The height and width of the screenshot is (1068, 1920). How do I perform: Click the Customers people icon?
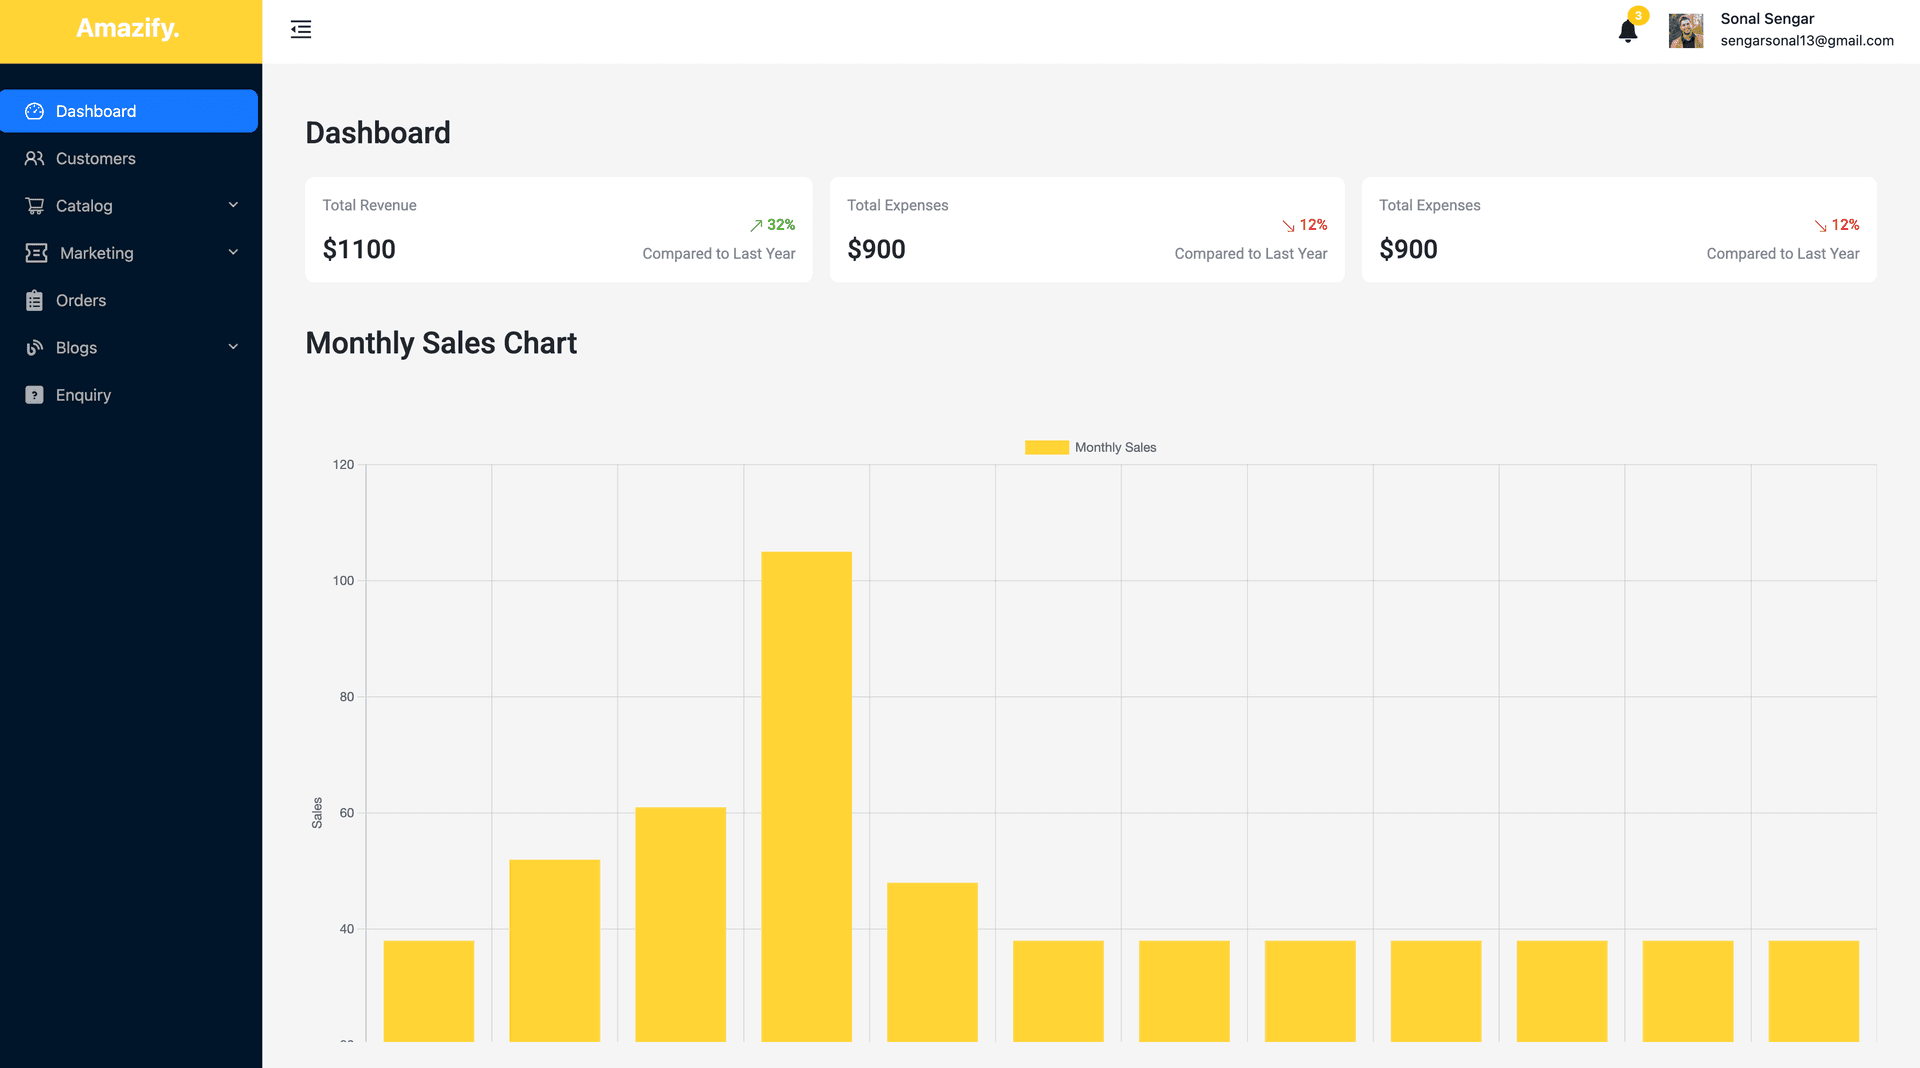coord(35,158)
